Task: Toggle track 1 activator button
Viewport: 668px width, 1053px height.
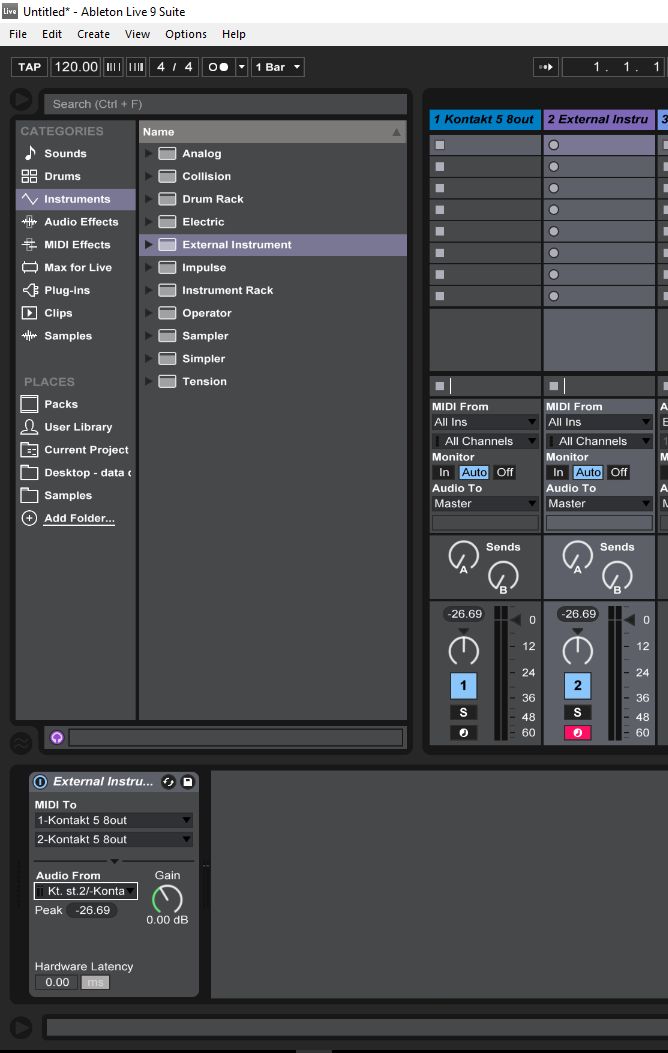Action: 463,686
